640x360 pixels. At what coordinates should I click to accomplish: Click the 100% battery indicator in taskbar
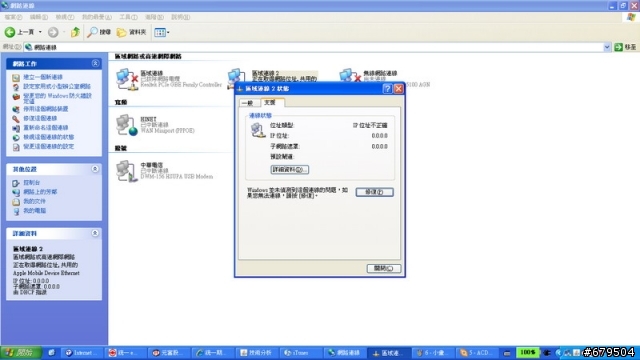coord(528,352)
